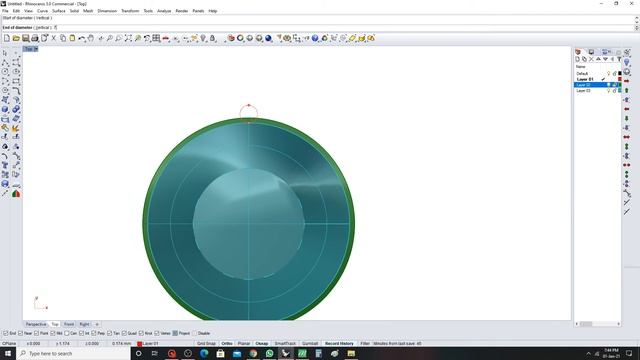Enable the Disable osnap checkbox
This screenshot has width=640, height=360.
[194, 333]
